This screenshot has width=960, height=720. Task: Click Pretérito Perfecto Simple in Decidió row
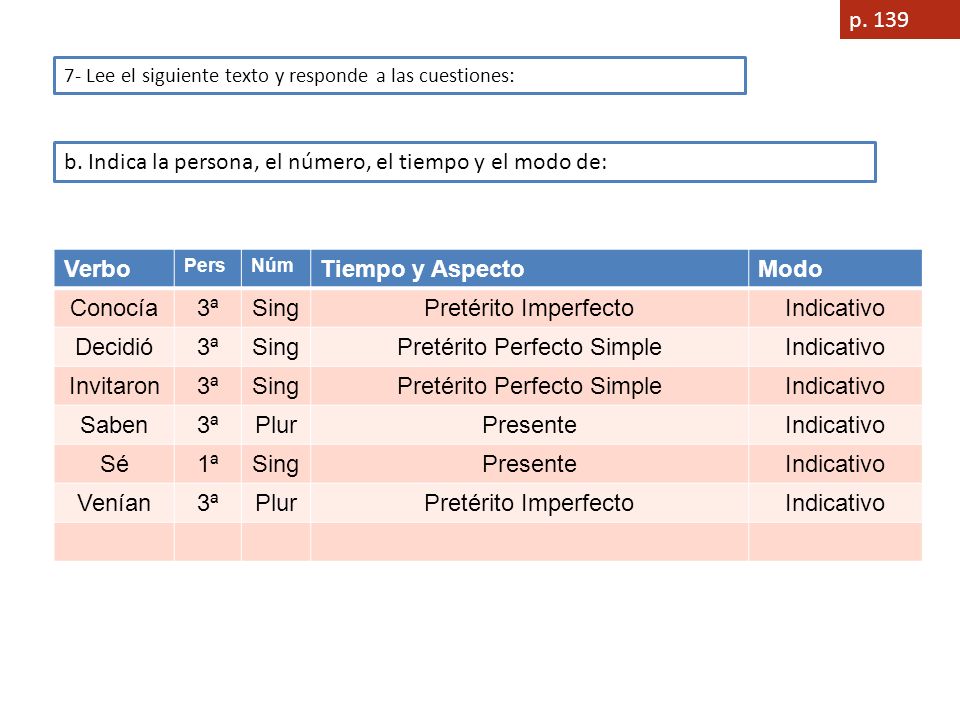(529, 347)
